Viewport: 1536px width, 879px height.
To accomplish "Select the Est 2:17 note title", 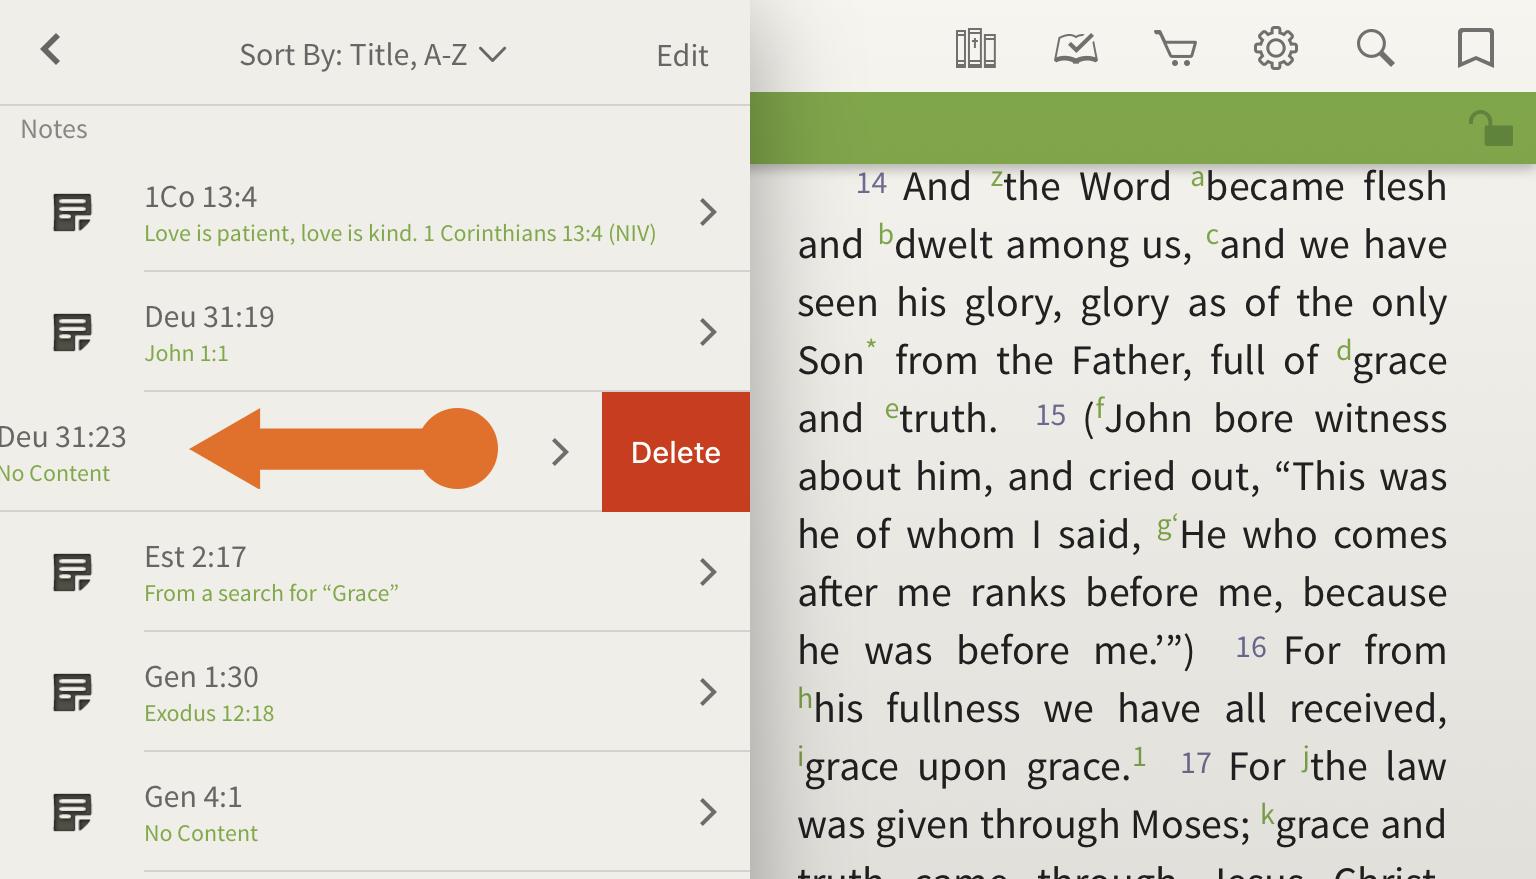I will click(195, 557).
